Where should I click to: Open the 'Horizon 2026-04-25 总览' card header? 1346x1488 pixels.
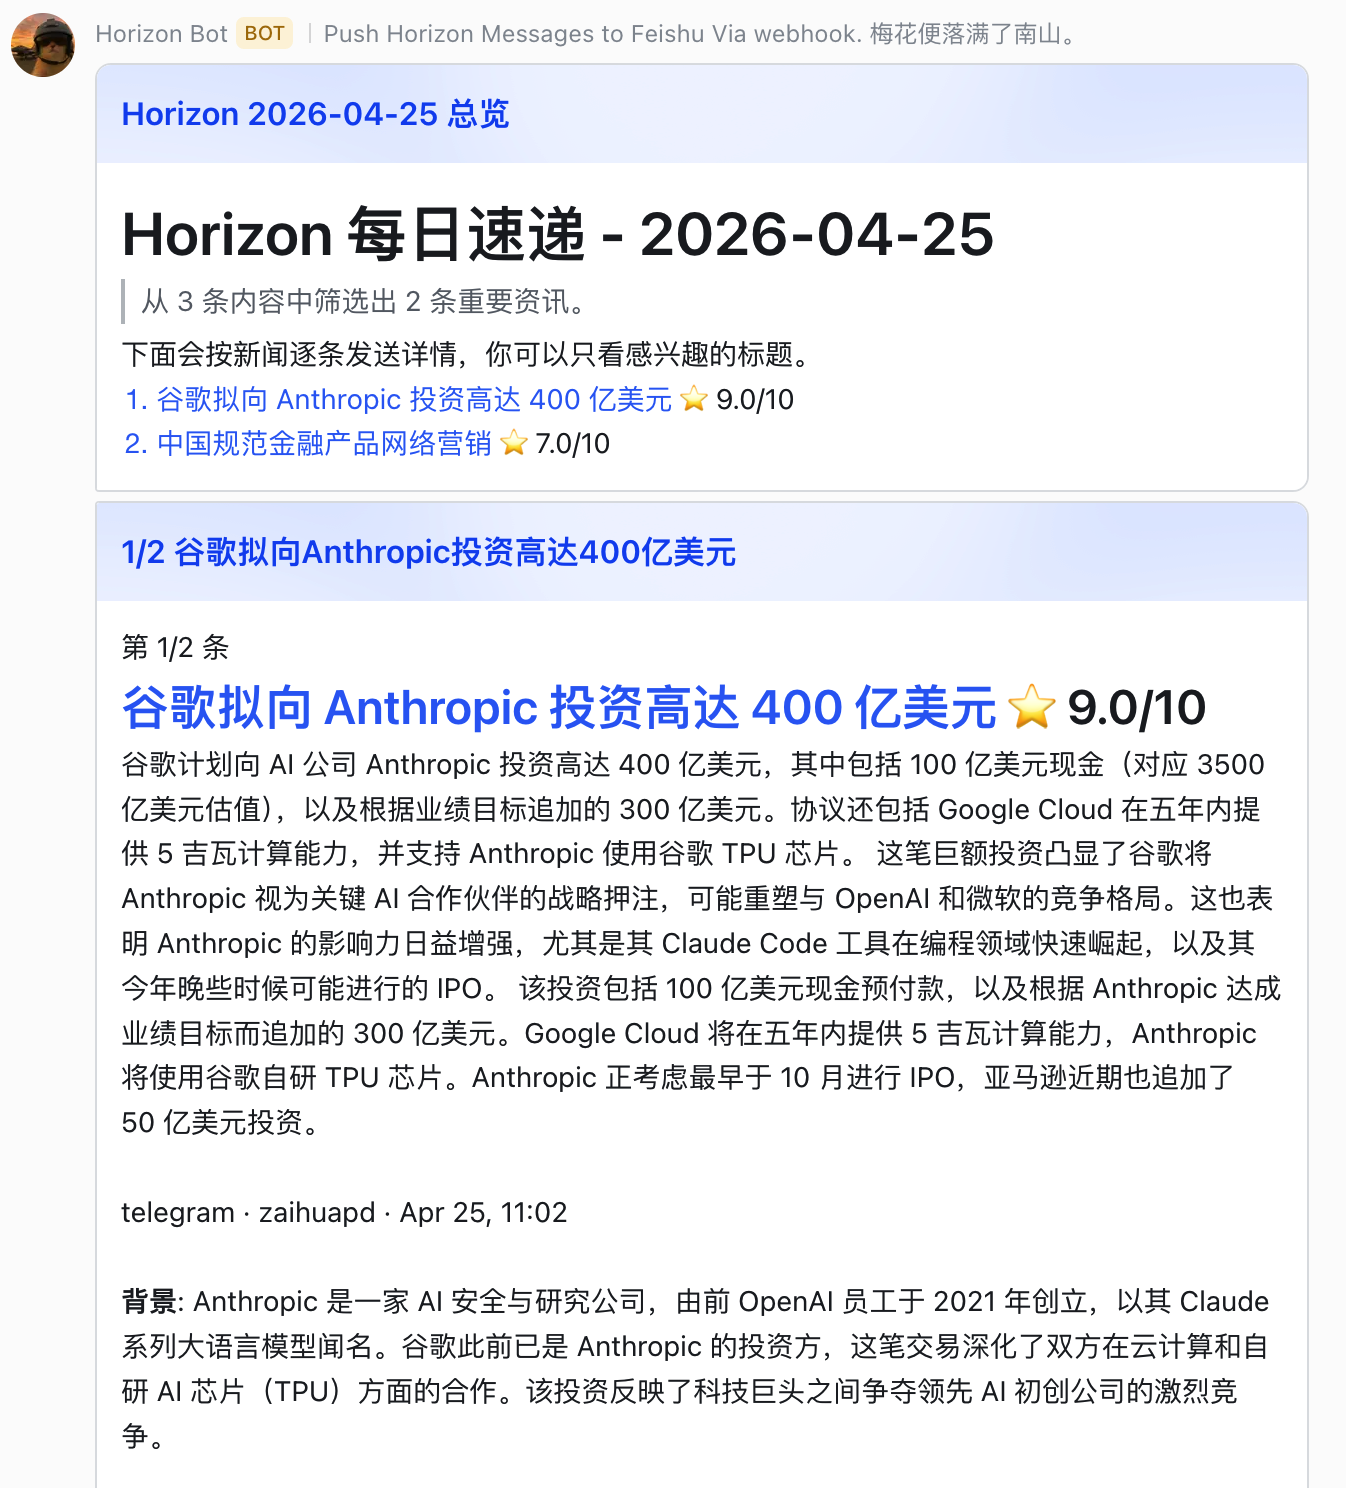(702, 114)
